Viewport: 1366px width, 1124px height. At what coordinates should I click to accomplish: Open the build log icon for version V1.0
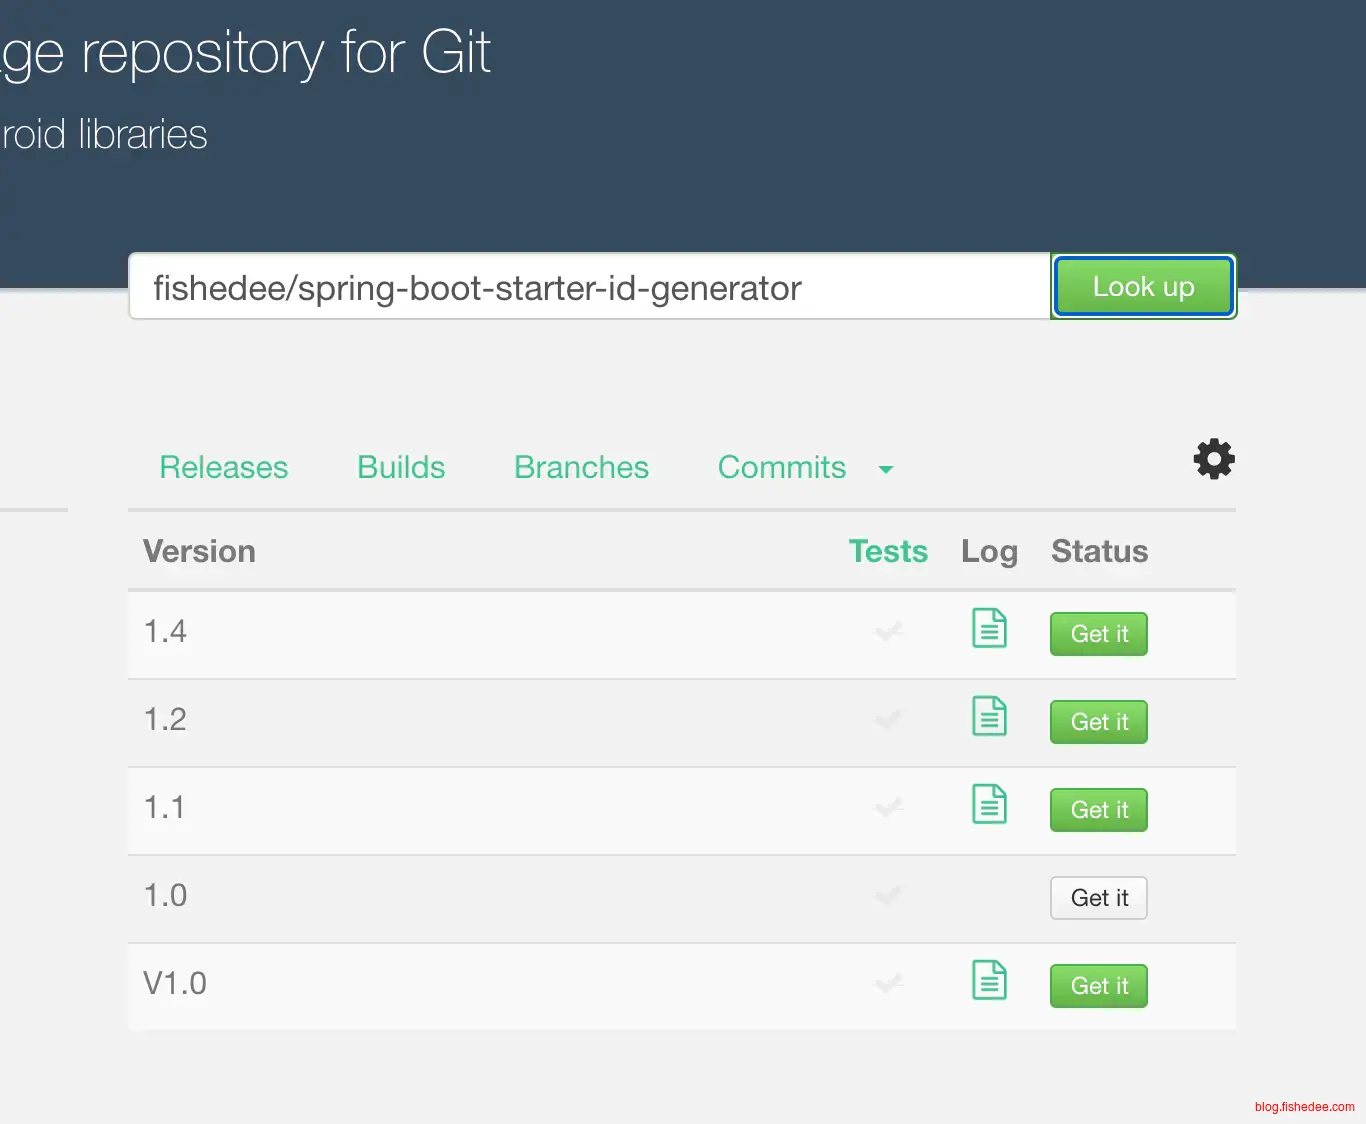click(989, 981)
